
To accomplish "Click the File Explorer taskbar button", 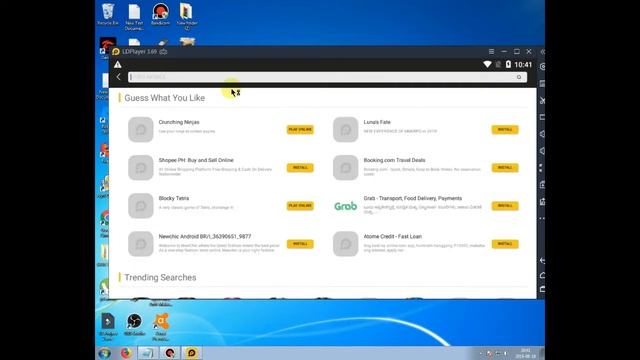I will point(148,353).
